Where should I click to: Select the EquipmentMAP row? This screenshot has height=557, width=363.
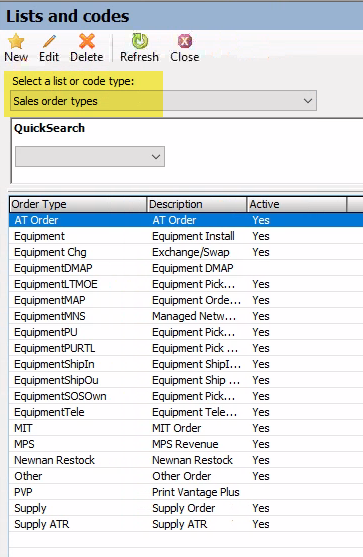(186, 300)
